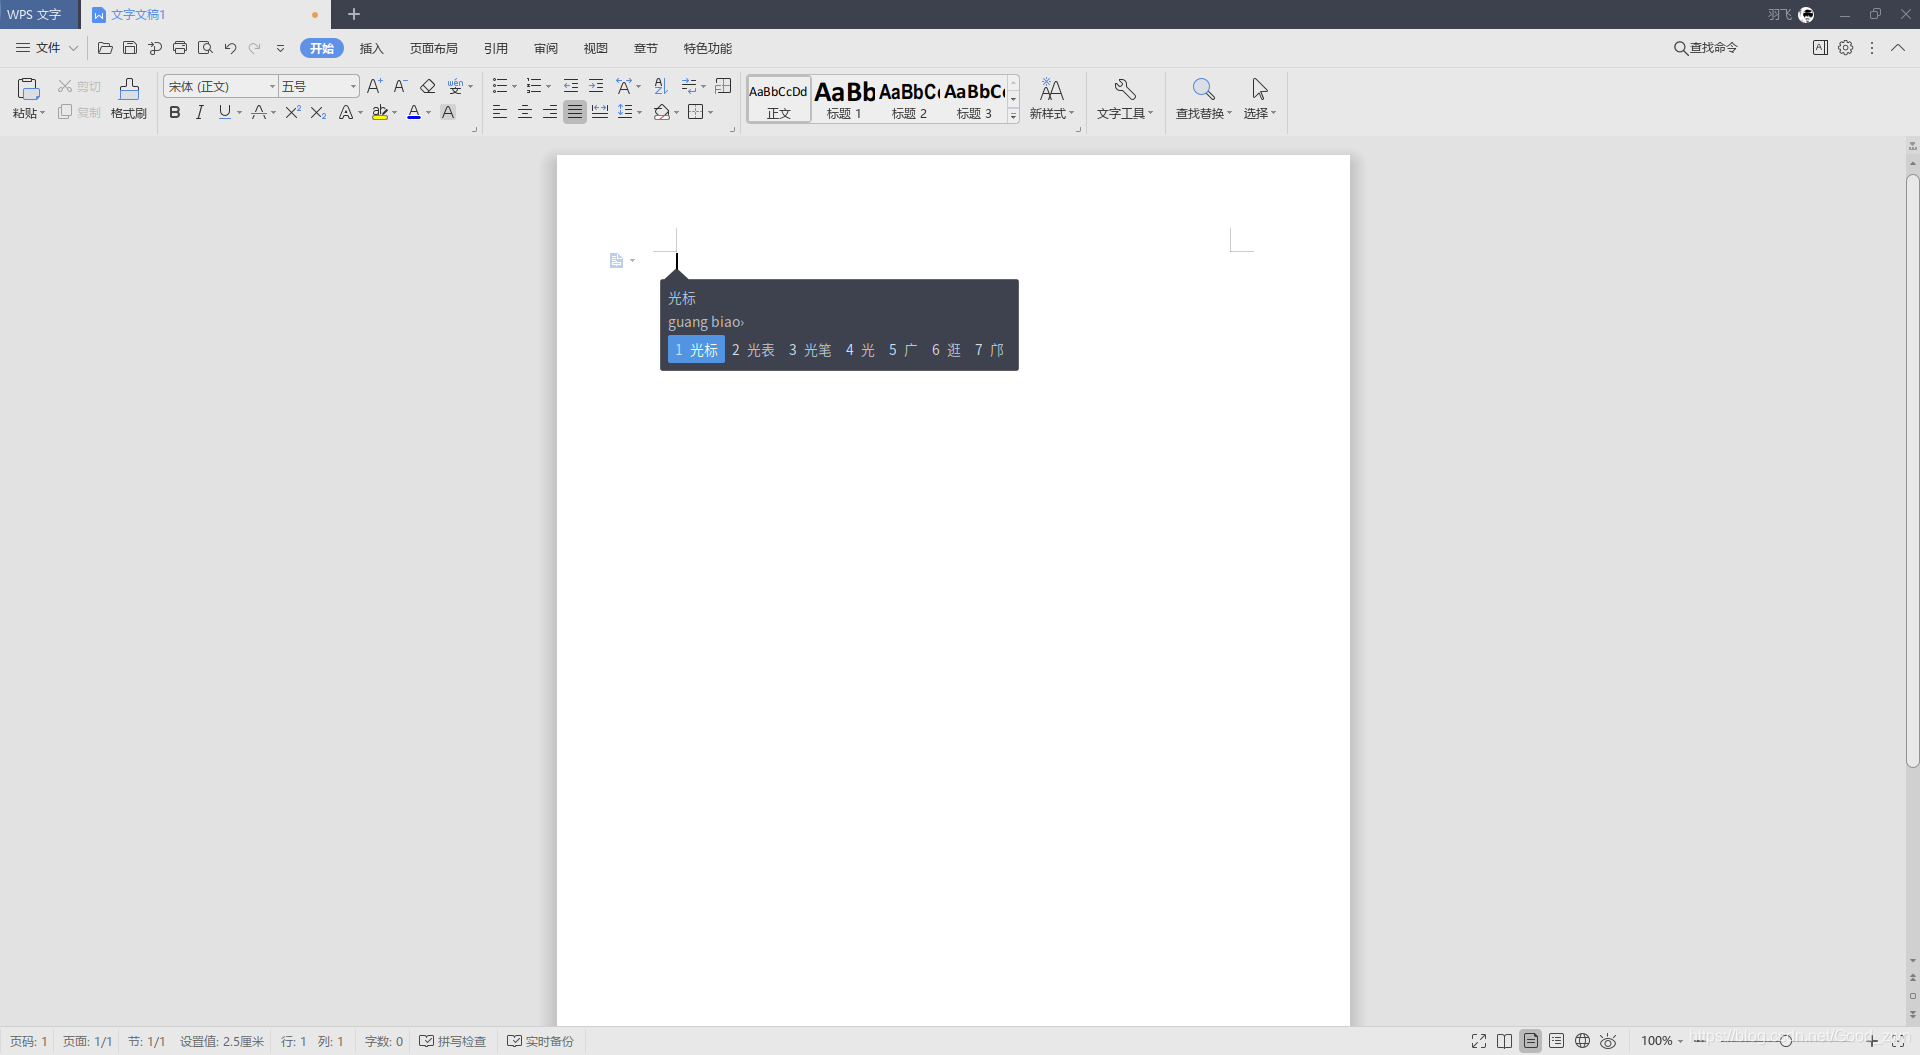
Task: Click the Decrease Indent icon
Action: pyautogui.click(x=571, y=86)
